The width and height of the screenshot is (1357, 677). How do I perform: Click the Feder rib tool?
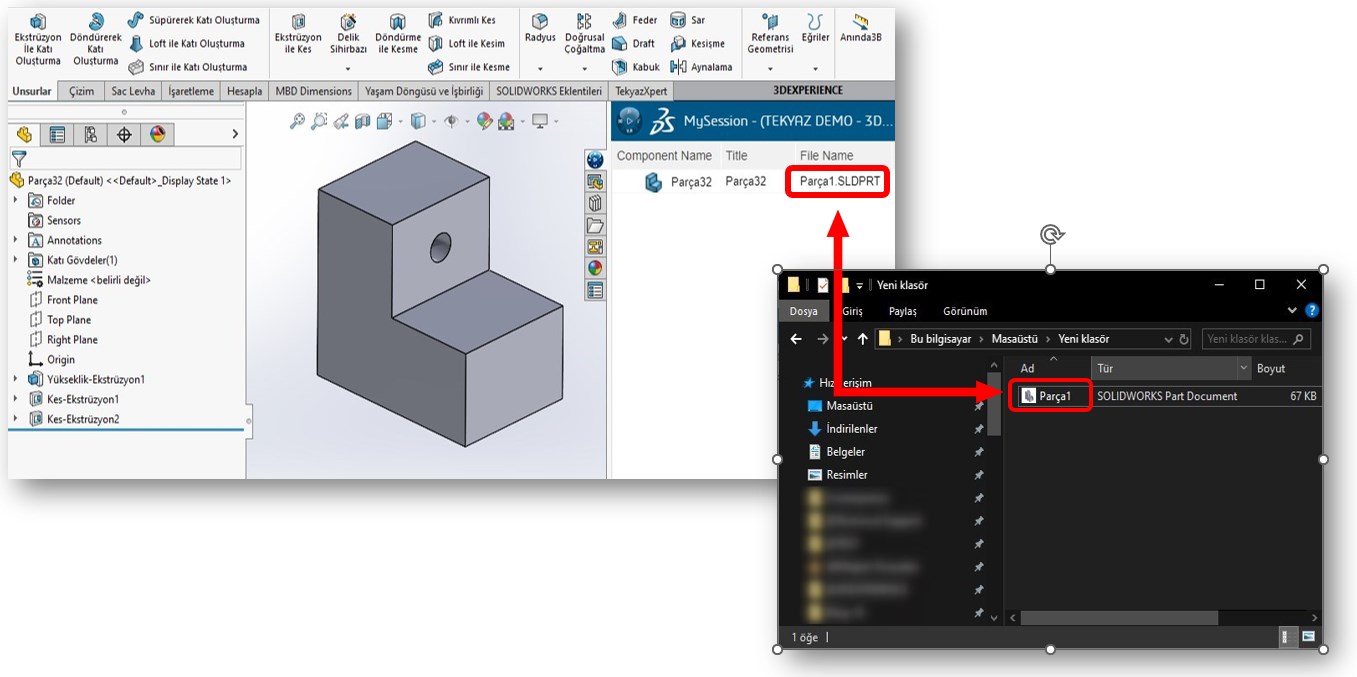[635, 20]
